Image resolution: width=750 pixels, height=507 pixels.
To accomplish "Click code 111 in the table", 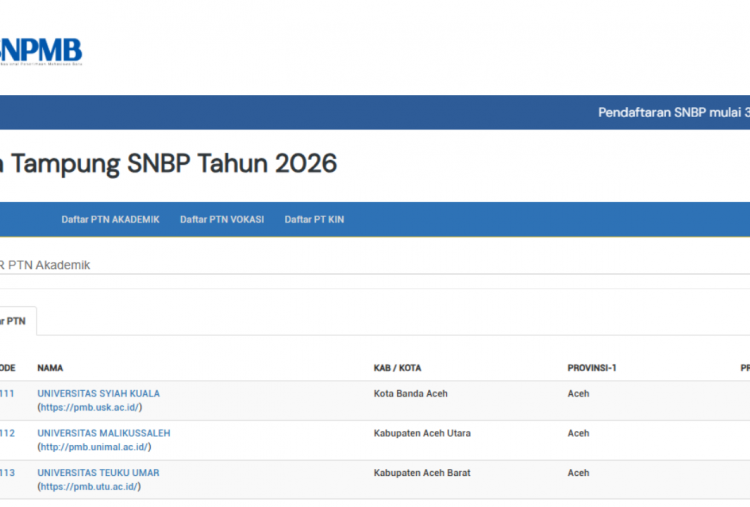I will [7, 394].
